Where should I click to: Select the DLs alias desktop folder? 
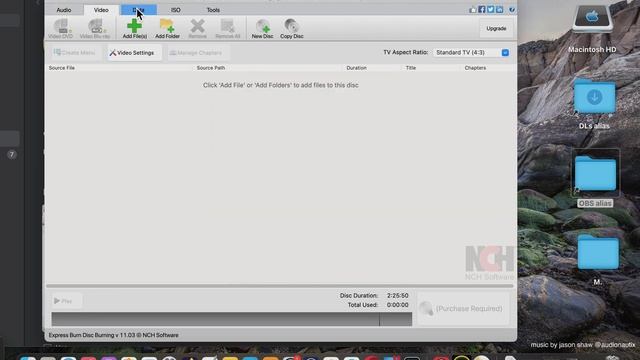[594, 104]
